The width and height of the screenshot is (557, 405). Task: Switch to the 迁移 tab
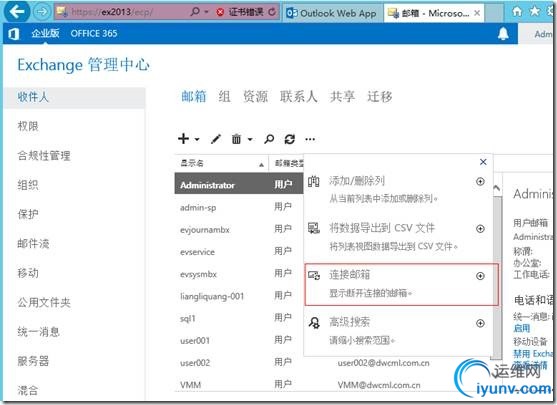(x=379, y=96)
